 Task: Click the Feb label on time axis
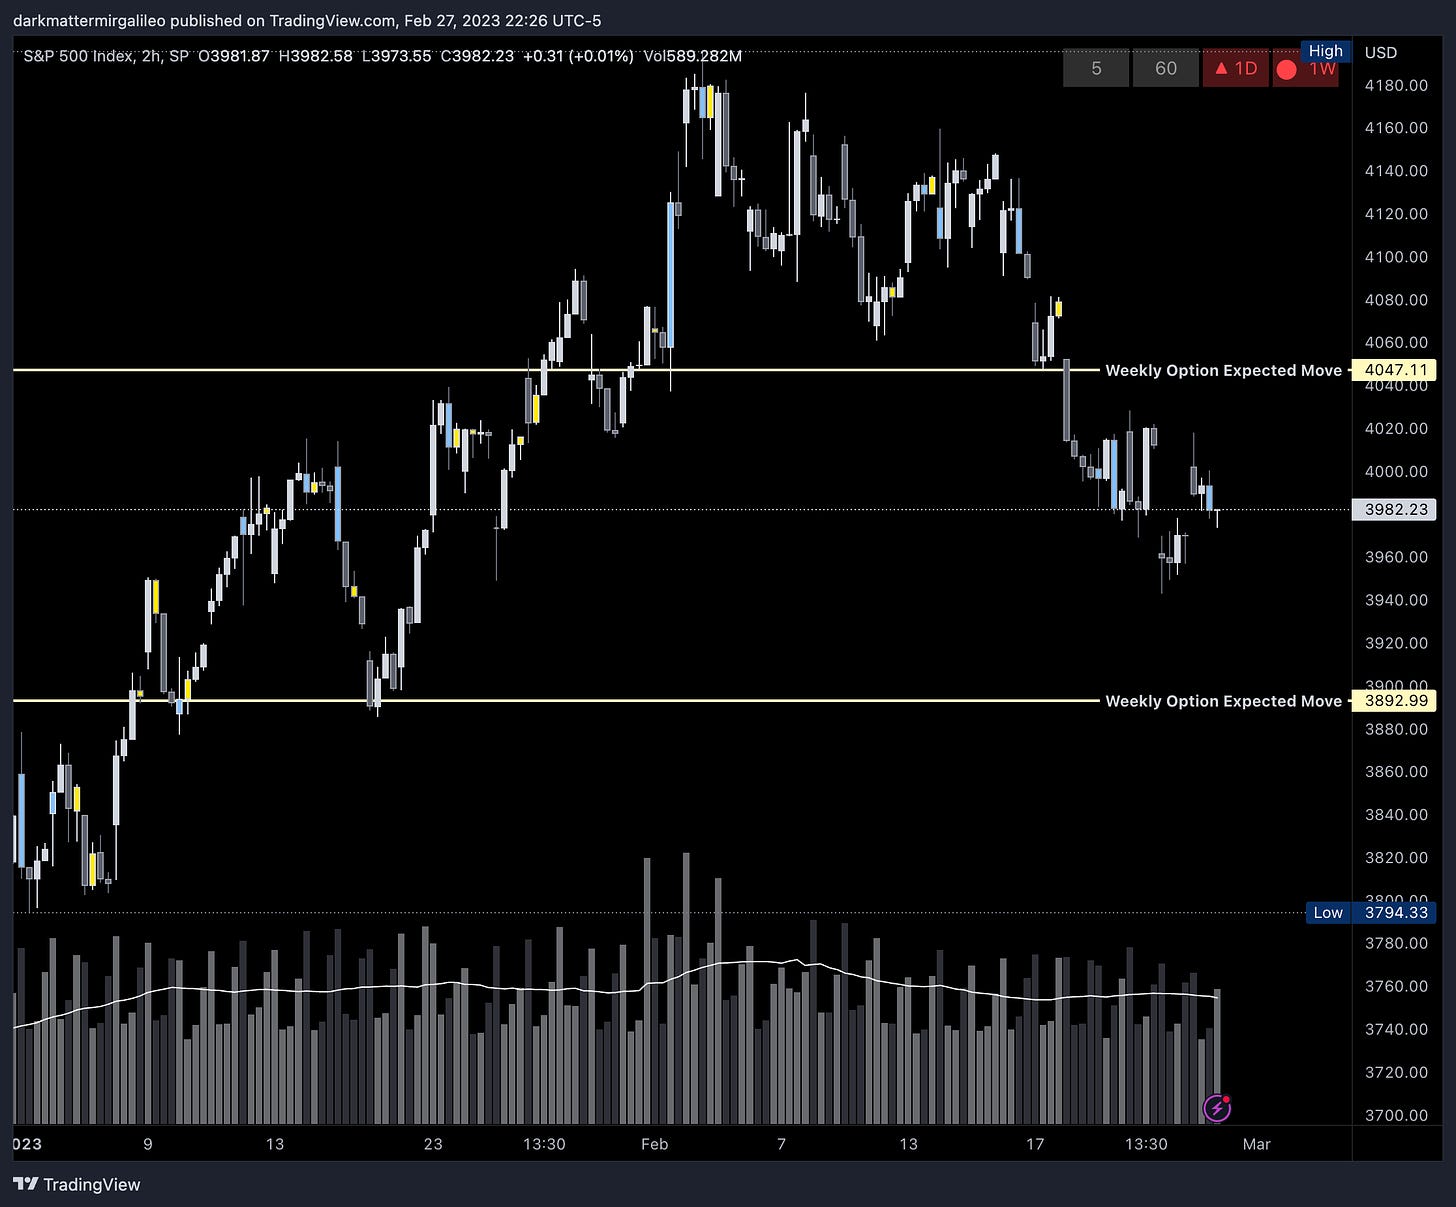(654, 1144)
